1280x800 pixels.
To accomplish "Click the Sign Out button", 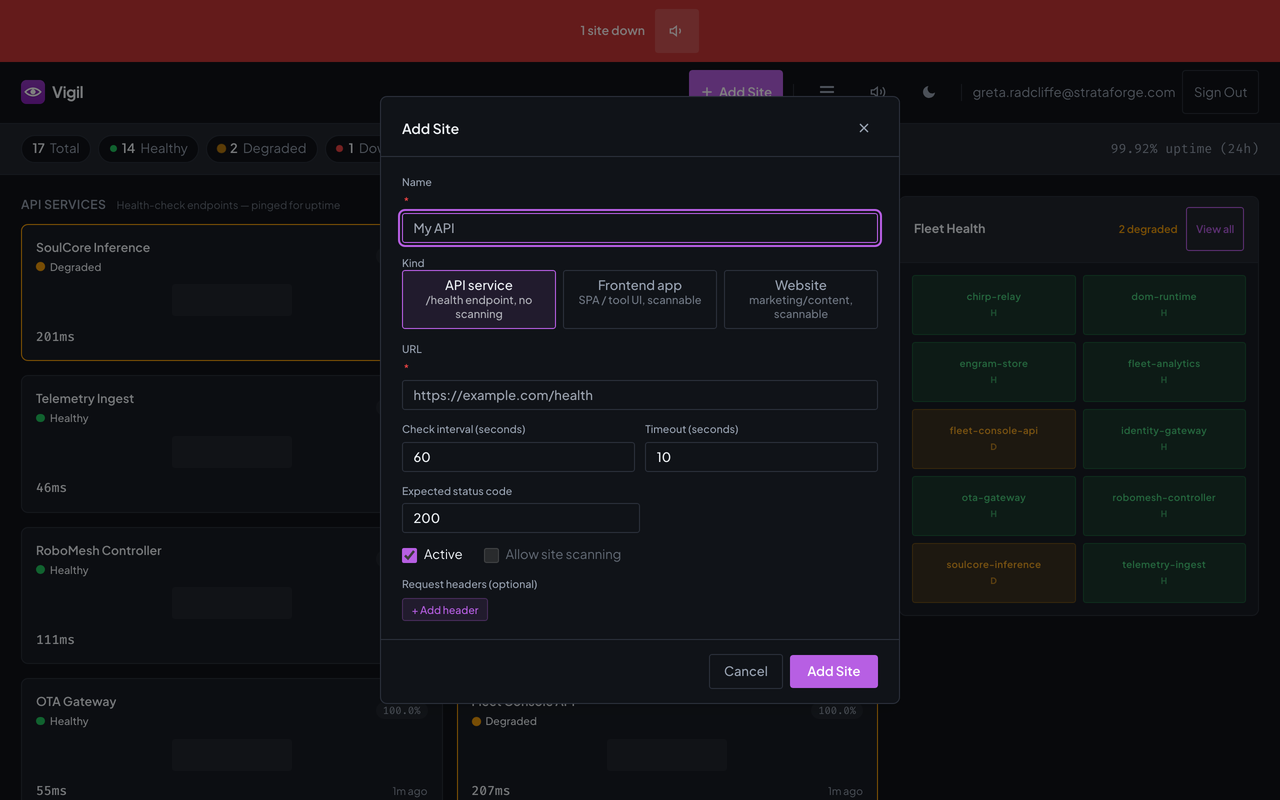I will click(x=1221, y=92).
